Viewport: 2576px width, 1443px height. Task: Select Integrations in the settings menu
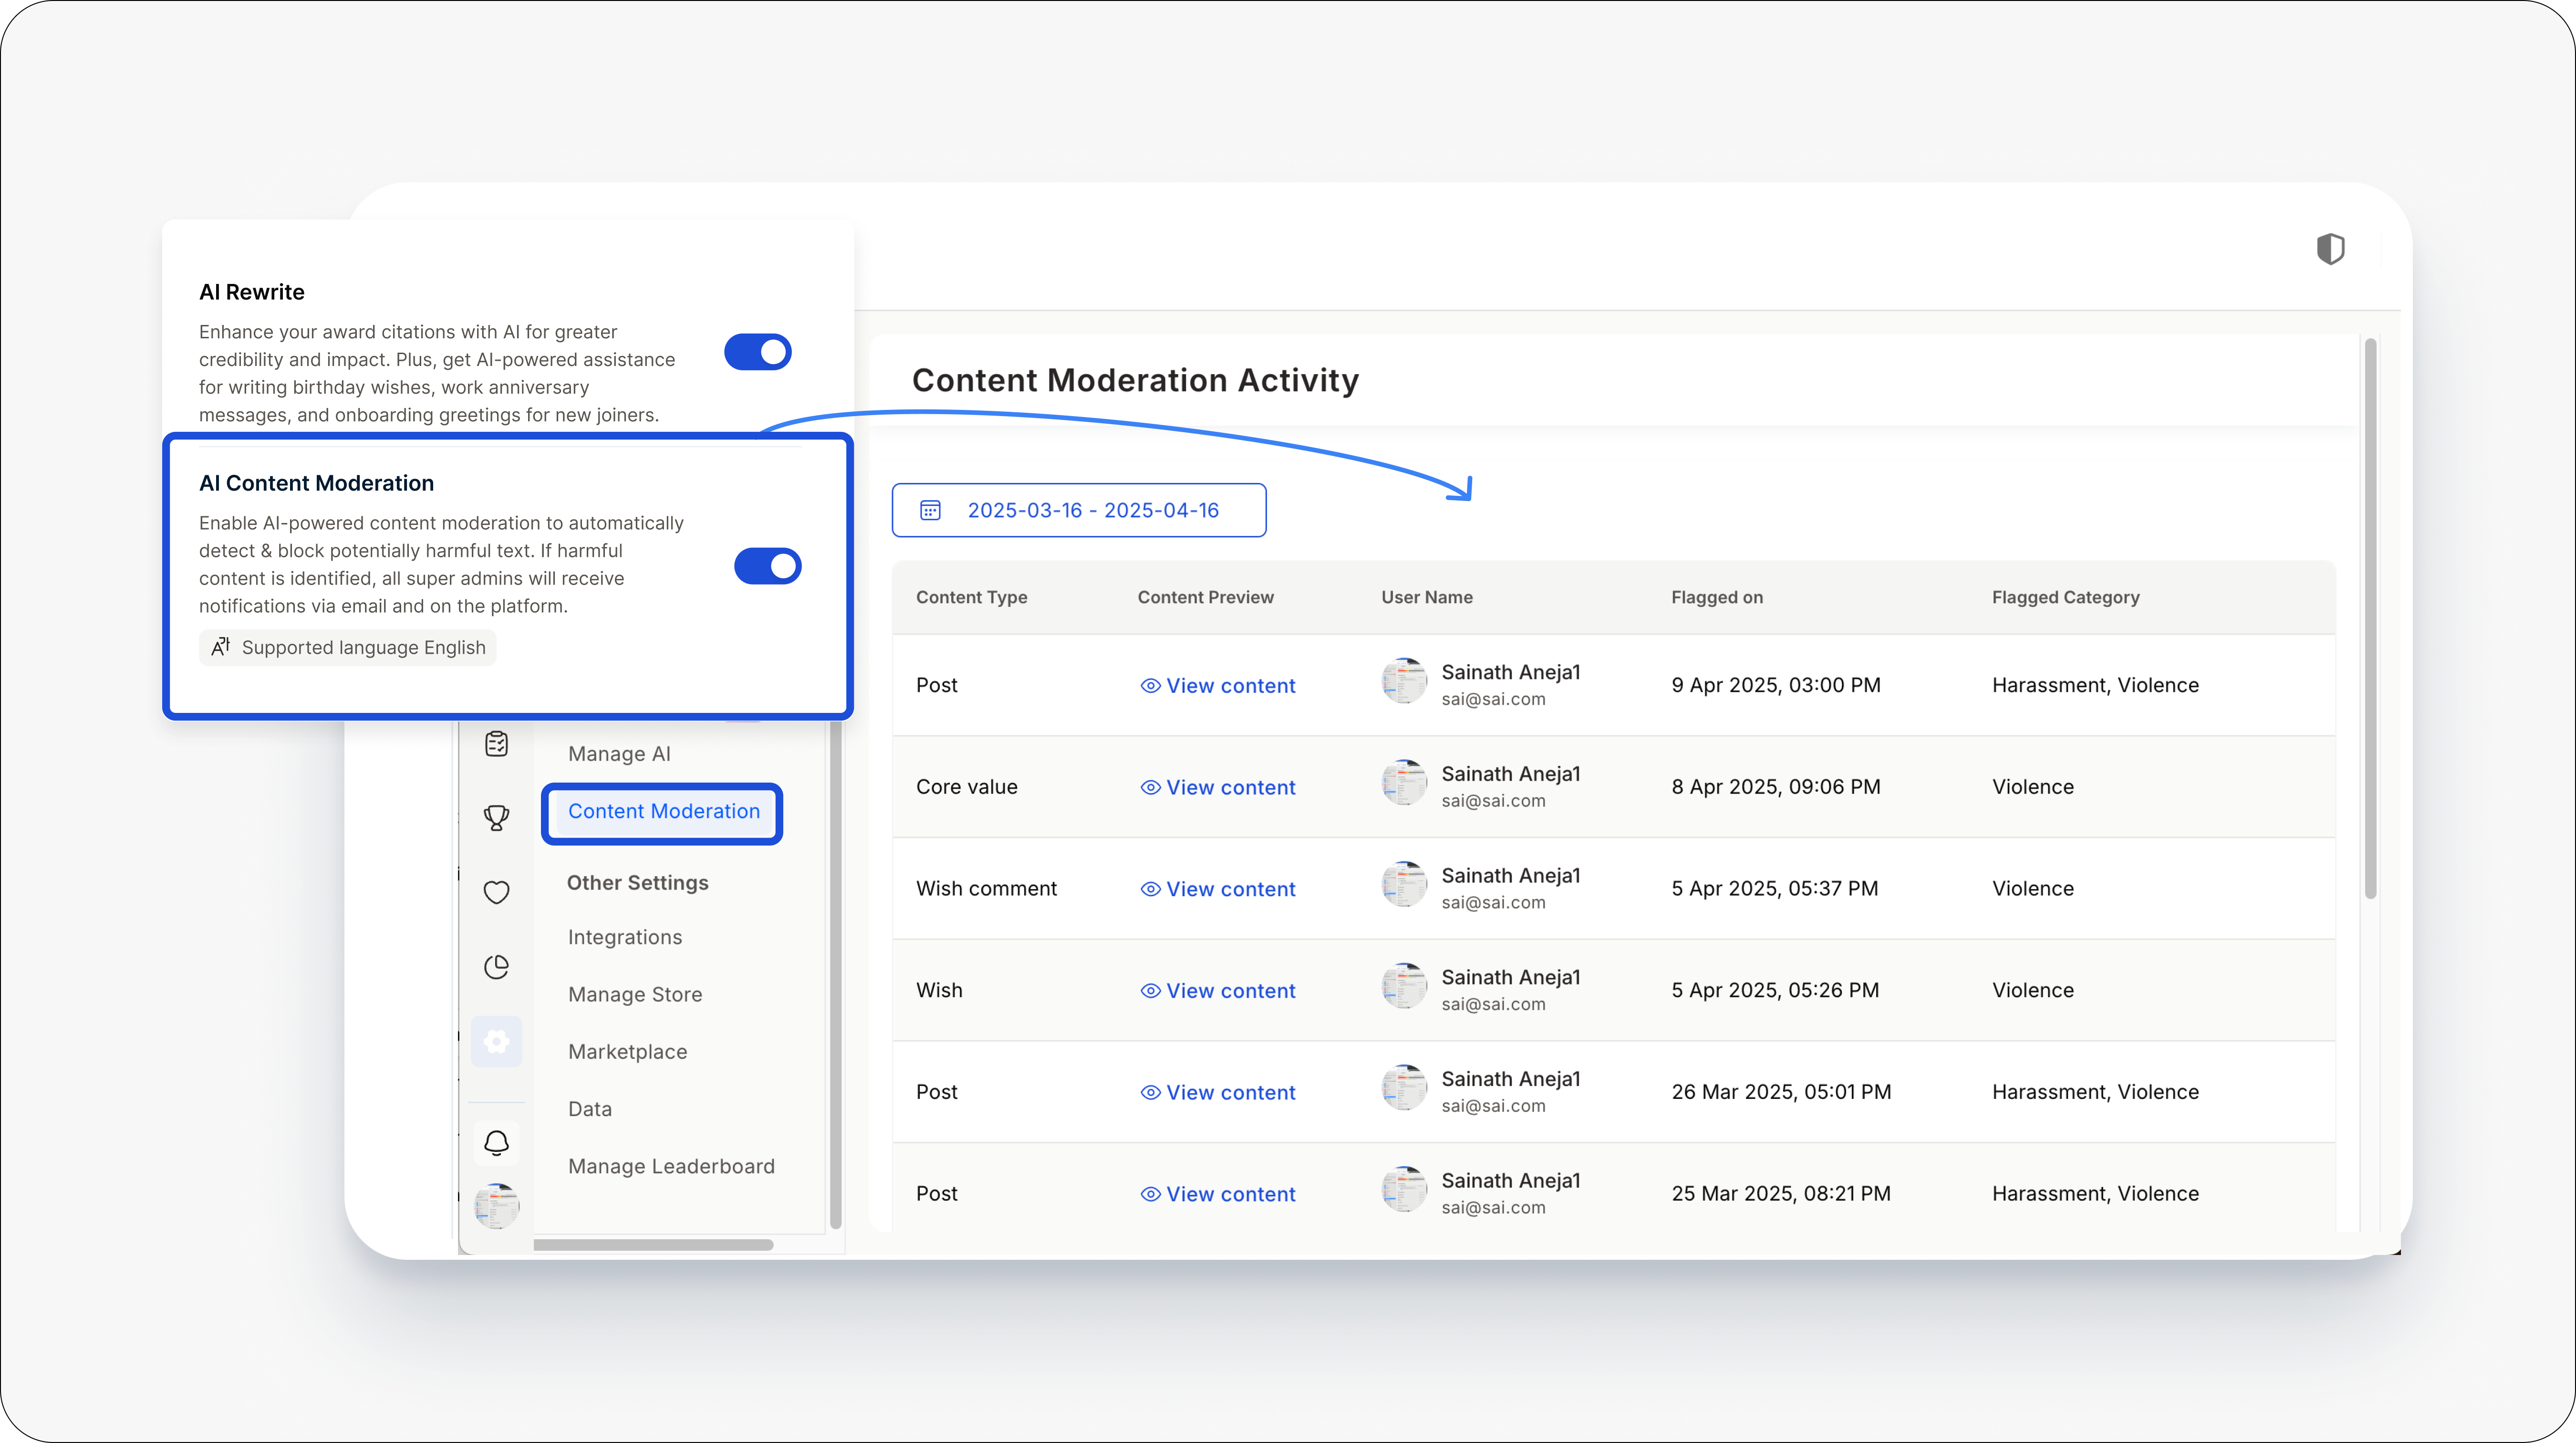pos(625,937)
